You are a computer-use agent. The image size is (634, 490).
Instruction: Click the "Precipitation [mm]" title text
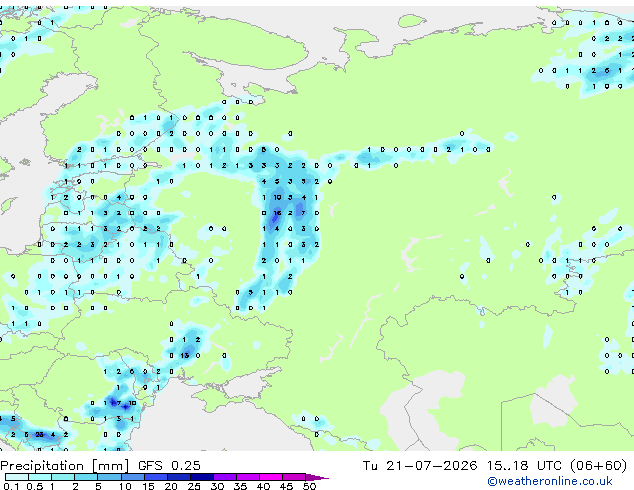[x=65, y=466]
